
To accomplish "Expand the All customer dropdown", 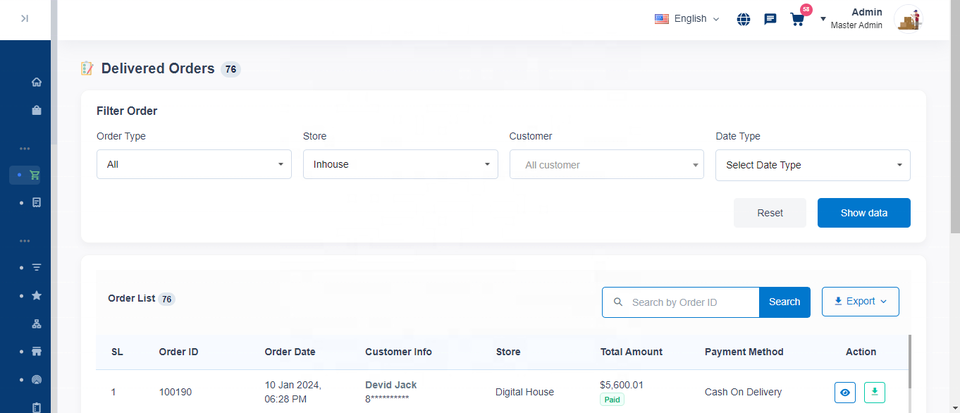I will [x=606, y=165].
